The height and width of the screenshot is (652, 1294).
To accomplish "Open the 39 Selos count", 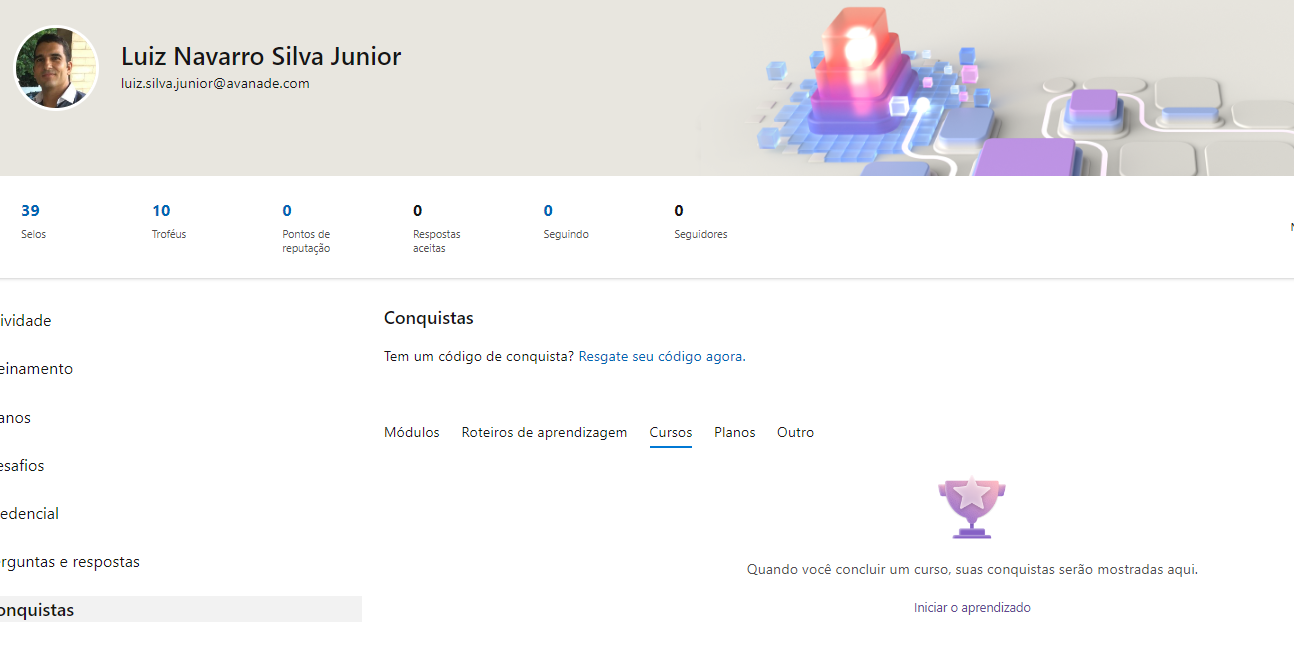I will click(33, 221).
